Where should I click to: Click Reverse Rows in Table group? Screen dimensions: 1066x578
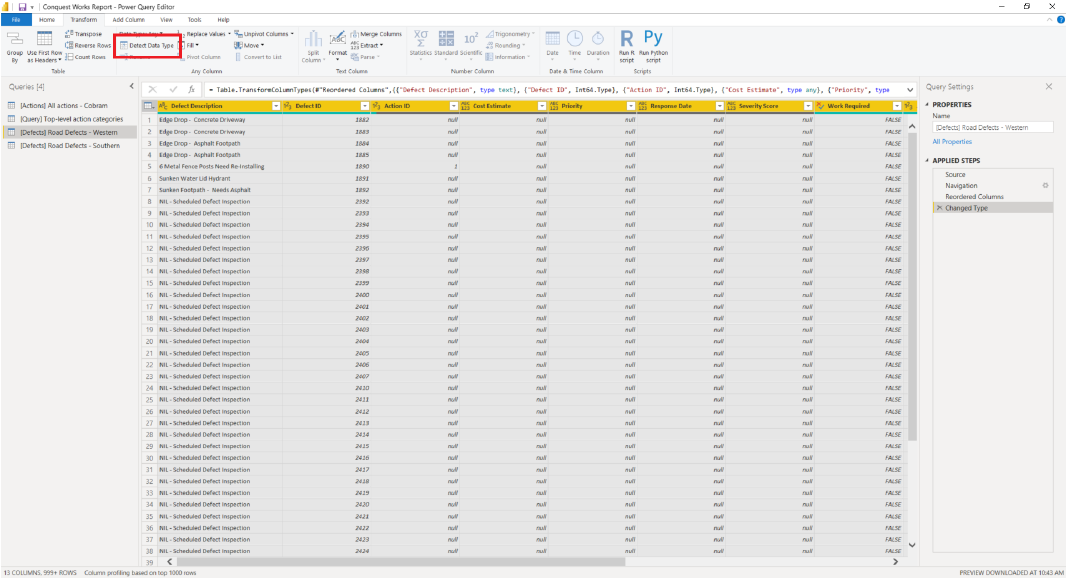coord(88,46)
